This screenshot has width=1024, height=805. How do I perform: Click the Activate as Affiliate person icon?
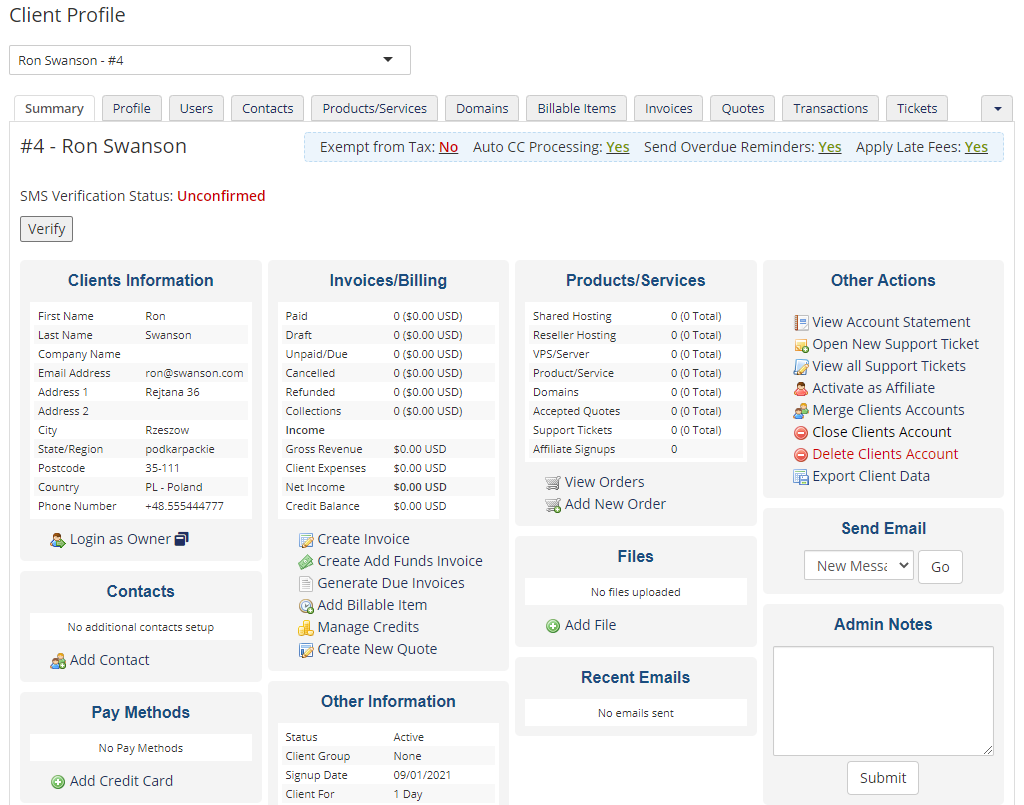tap(801, 388)
